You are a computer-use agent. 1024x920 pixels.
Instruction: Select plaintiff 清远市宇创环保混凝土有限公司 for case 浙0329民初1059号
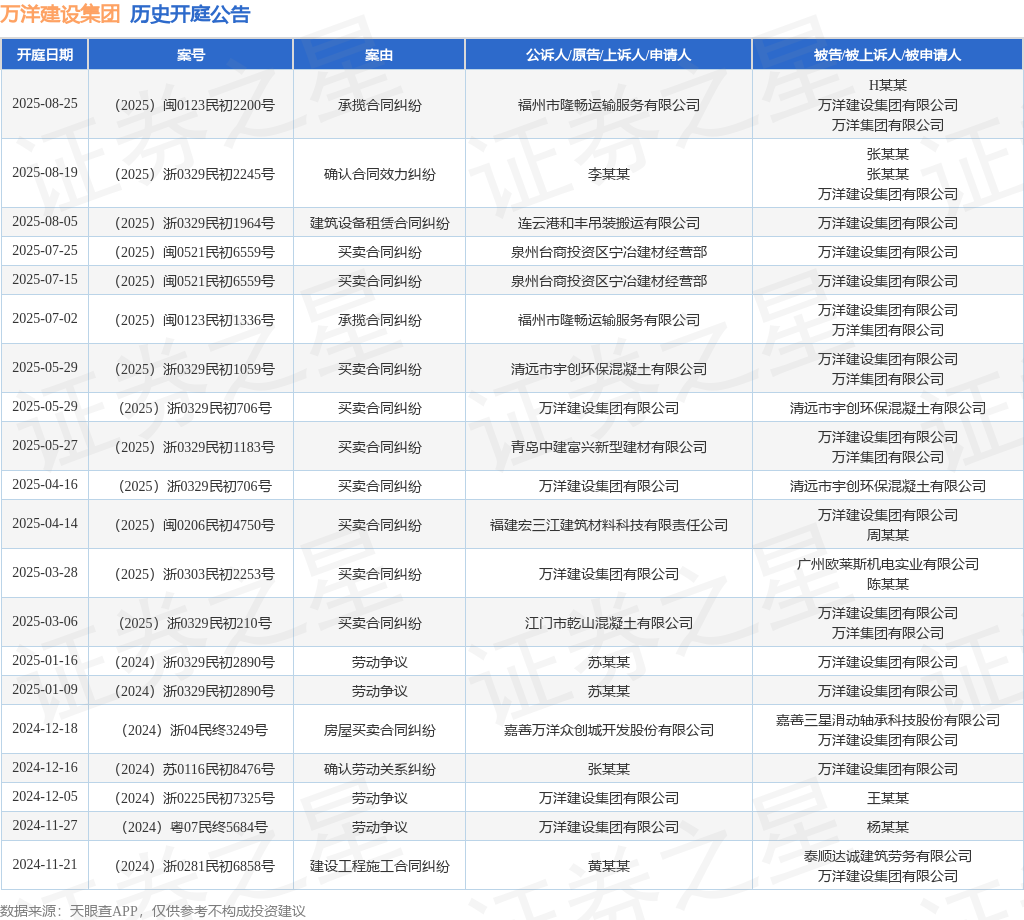(609, 369)
